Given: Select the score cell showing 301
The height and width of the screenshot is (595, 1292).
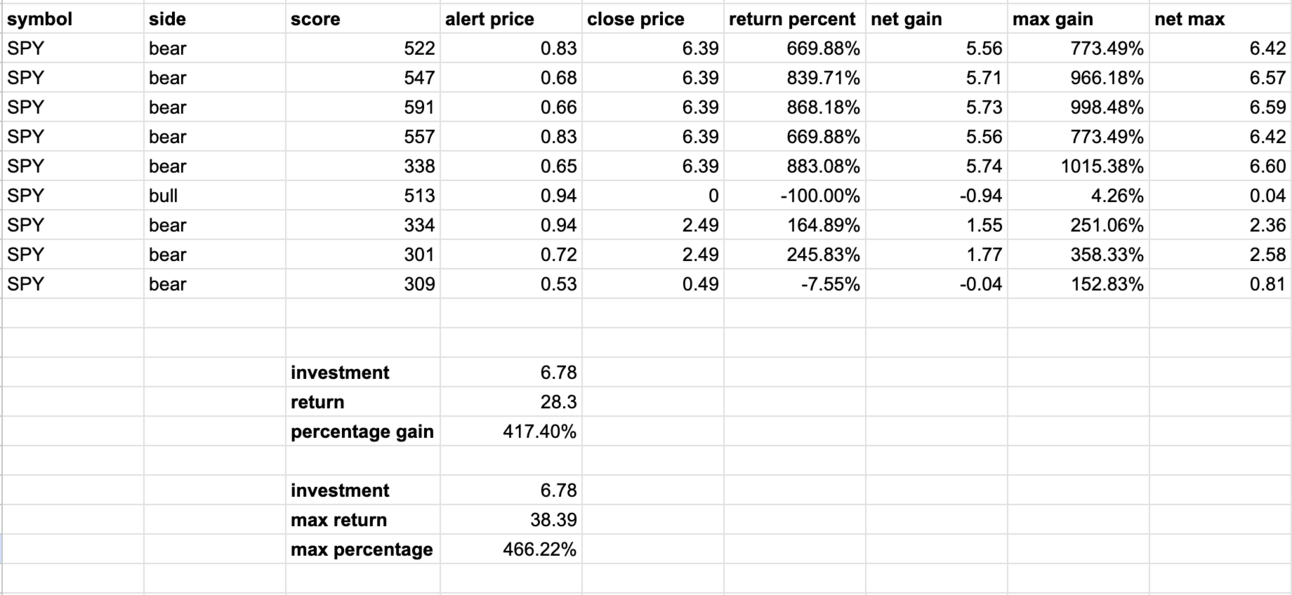Looking at the screenshot, I should 362,254.
